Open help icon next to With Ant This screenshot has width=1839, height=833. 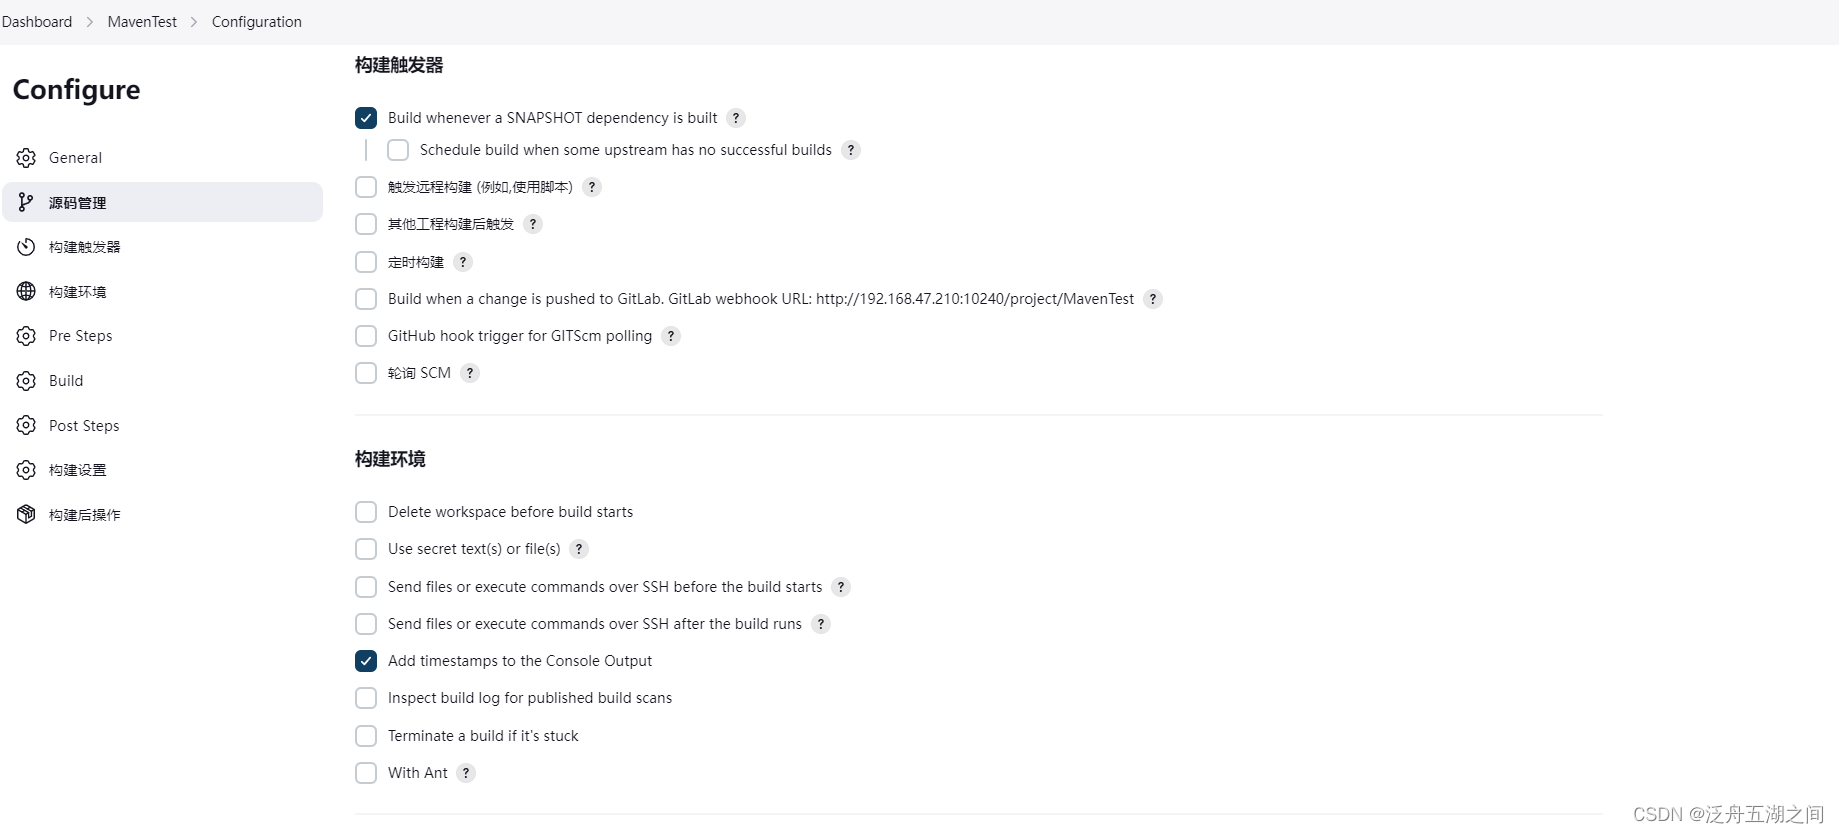466,773
